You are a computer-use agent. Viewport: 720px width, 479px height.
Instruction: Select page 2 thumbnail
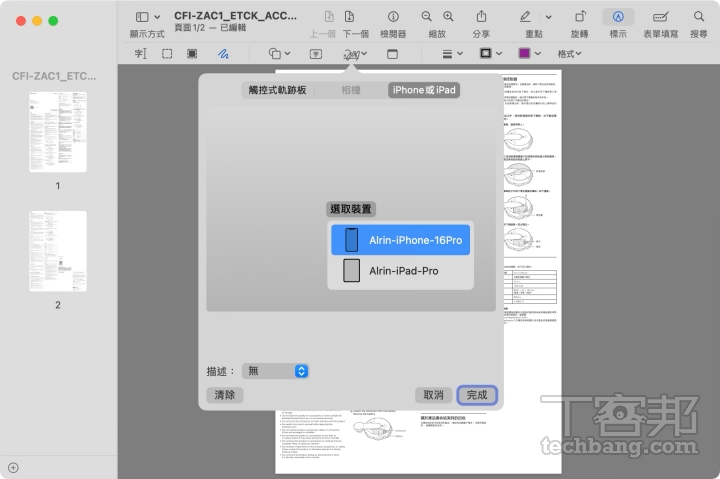click(58, 251)
